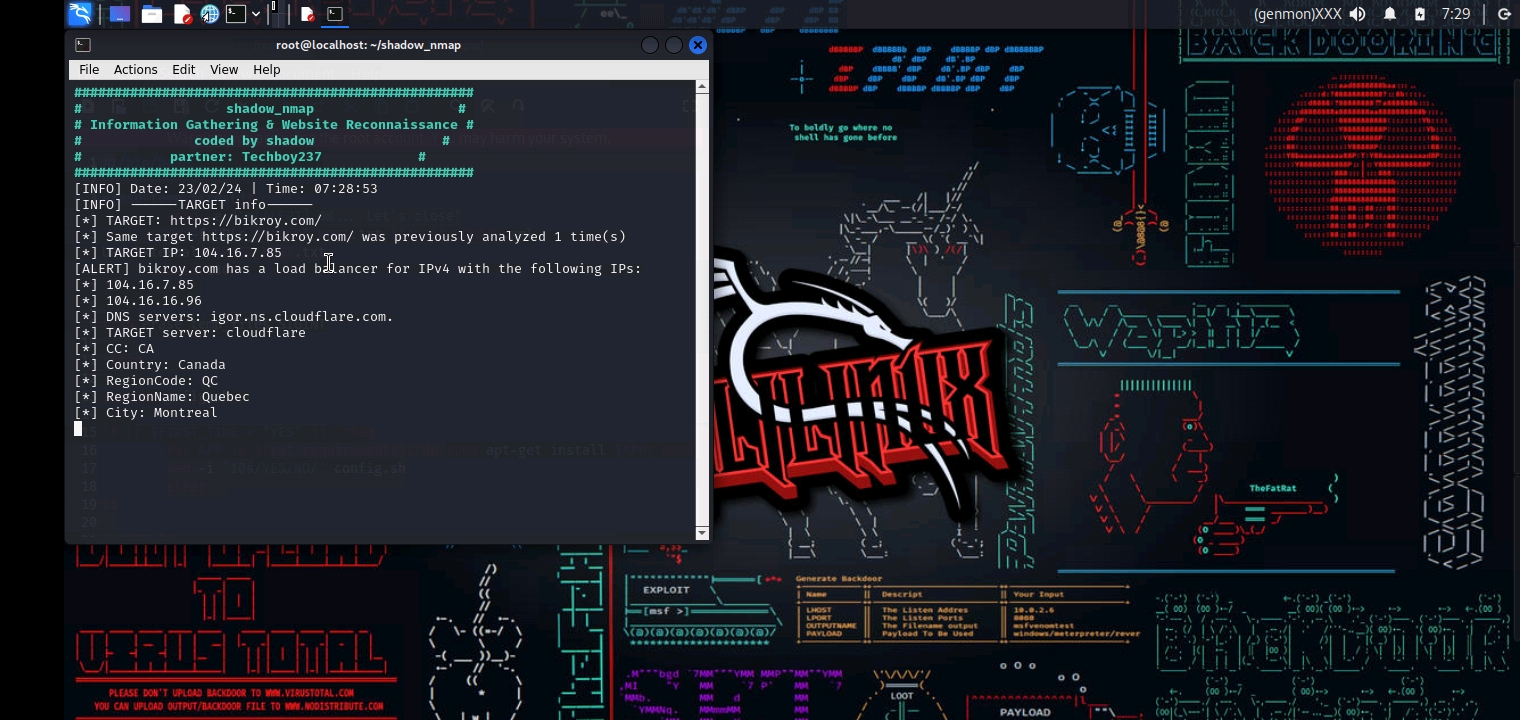Click the "[INFO] Date: 23/02/24" line
Image resolution: width=1520 pixels, height=720 pixels.
click(x=226, y=189)
